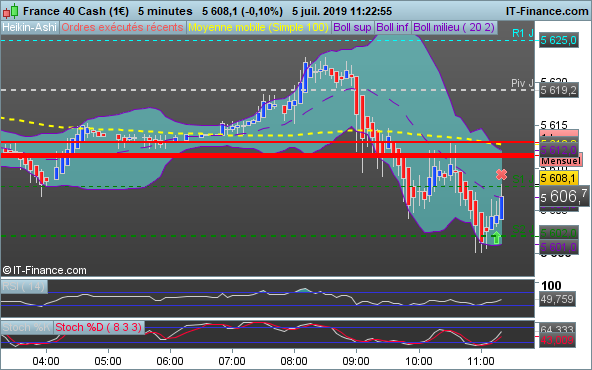
Task: Click the 5 minutes timeframe label
Action: point(165,11)
